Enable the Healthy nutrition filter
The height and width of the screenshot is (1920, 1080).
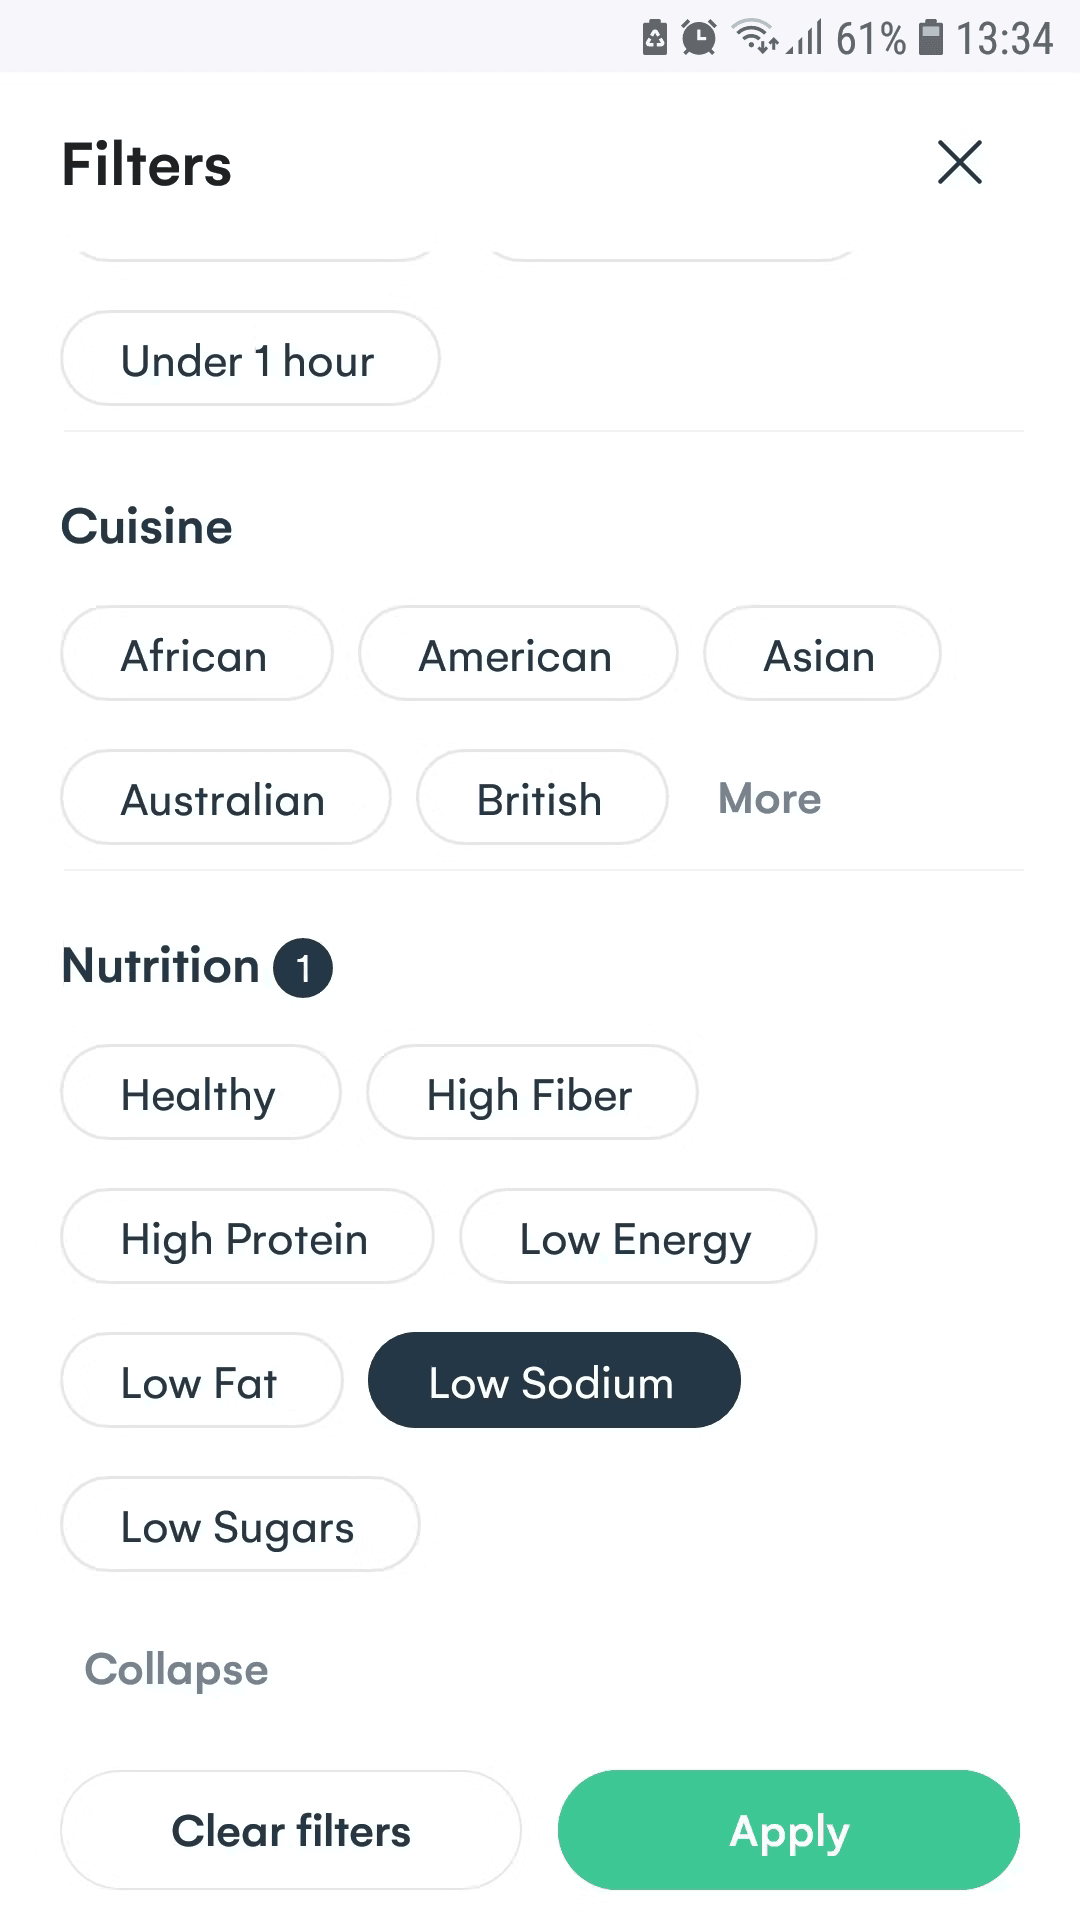coord(200,1093)
